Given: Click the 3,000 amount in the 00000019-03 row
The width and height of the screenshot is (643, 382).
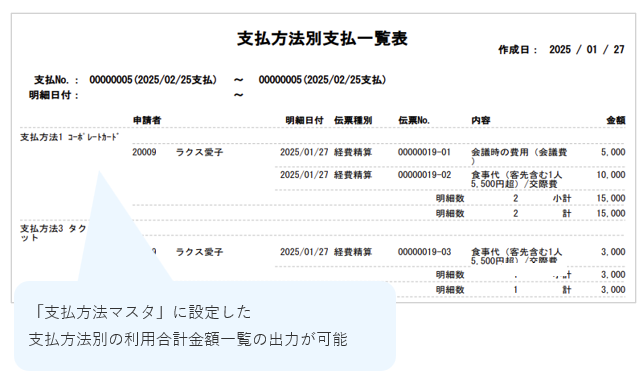Looking at the screenshot, I should point(613,252).
